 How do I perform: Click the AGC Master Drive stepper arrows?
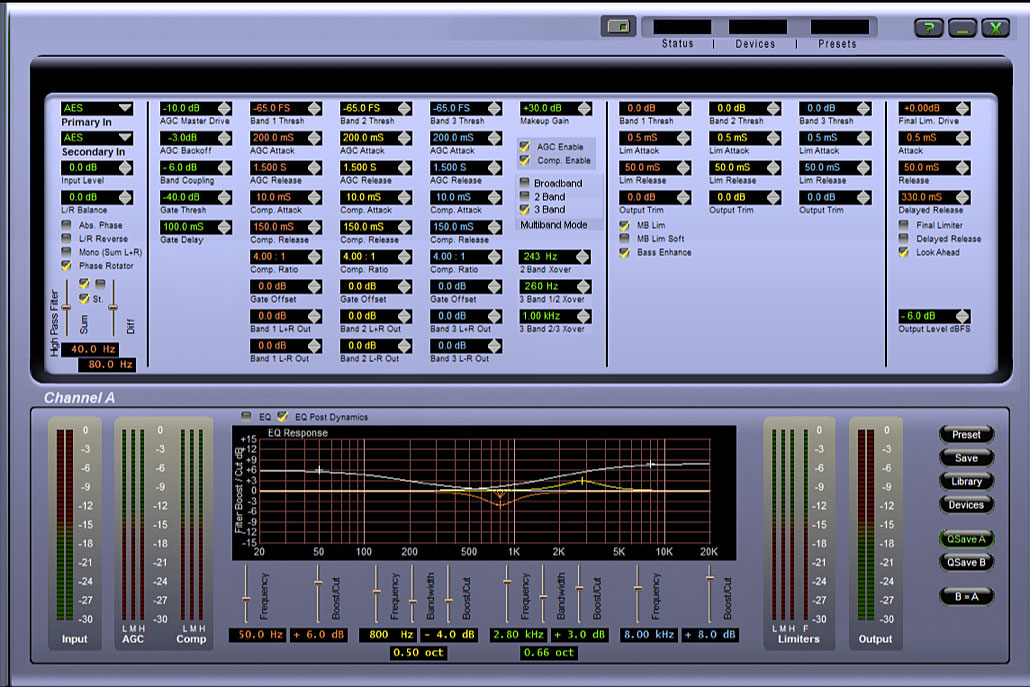click(224, 108)
